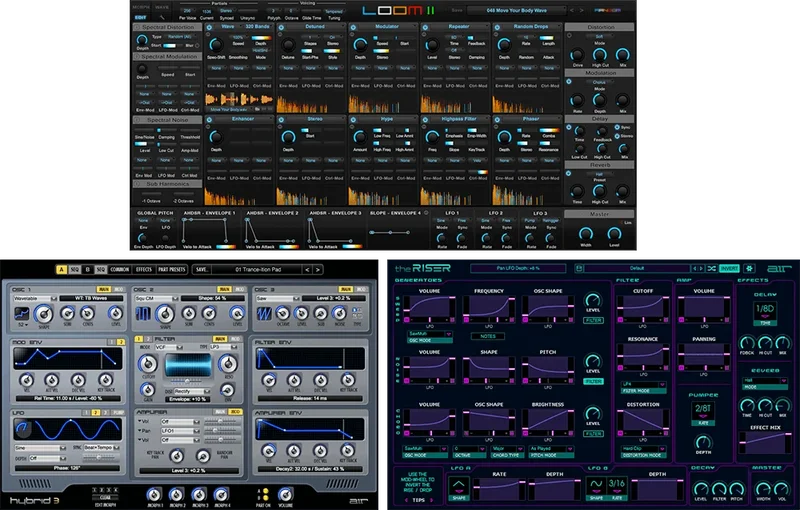Screen dimensions: 800x510
Task: Click the Loom II wrench settings icon
Action: pos(162,17)
